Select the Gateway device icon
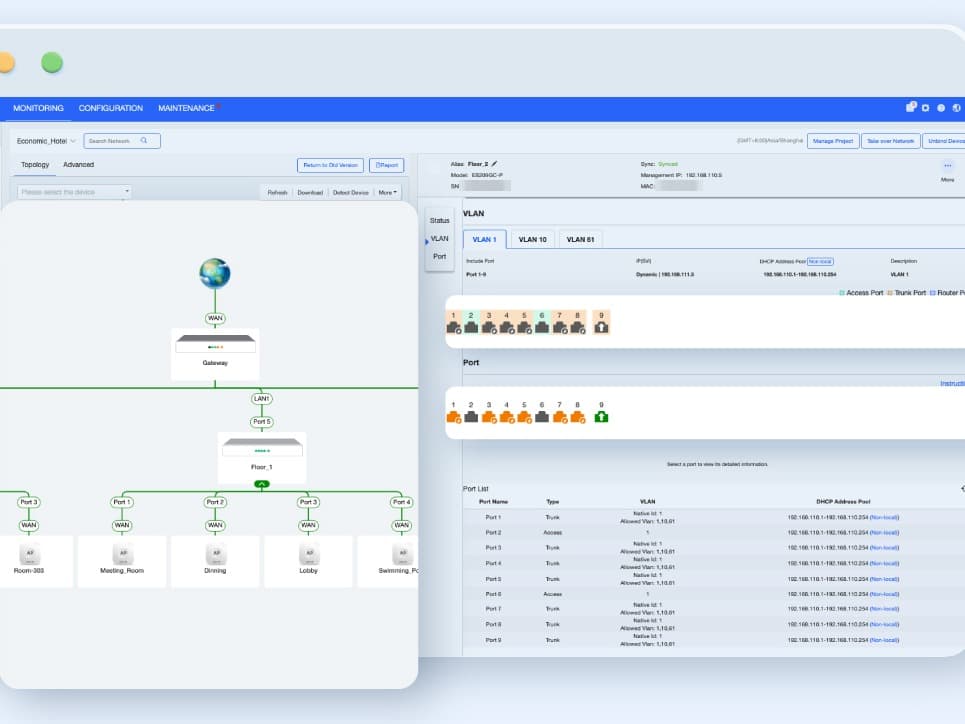965x724 pixels. point(215,343)
